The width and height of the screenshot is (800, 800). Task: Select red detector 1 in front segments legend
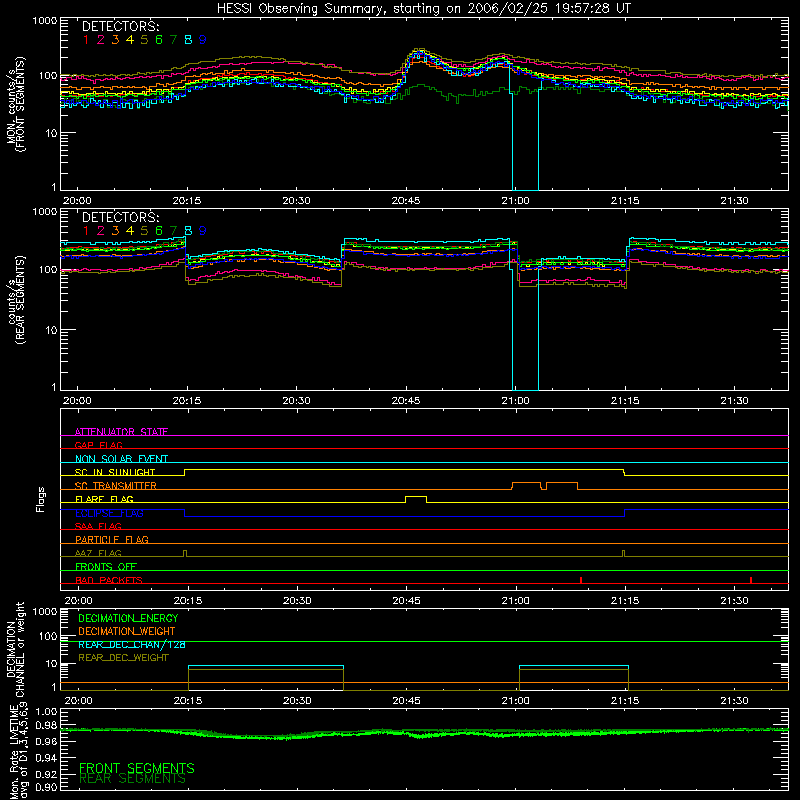coord(86,40)
